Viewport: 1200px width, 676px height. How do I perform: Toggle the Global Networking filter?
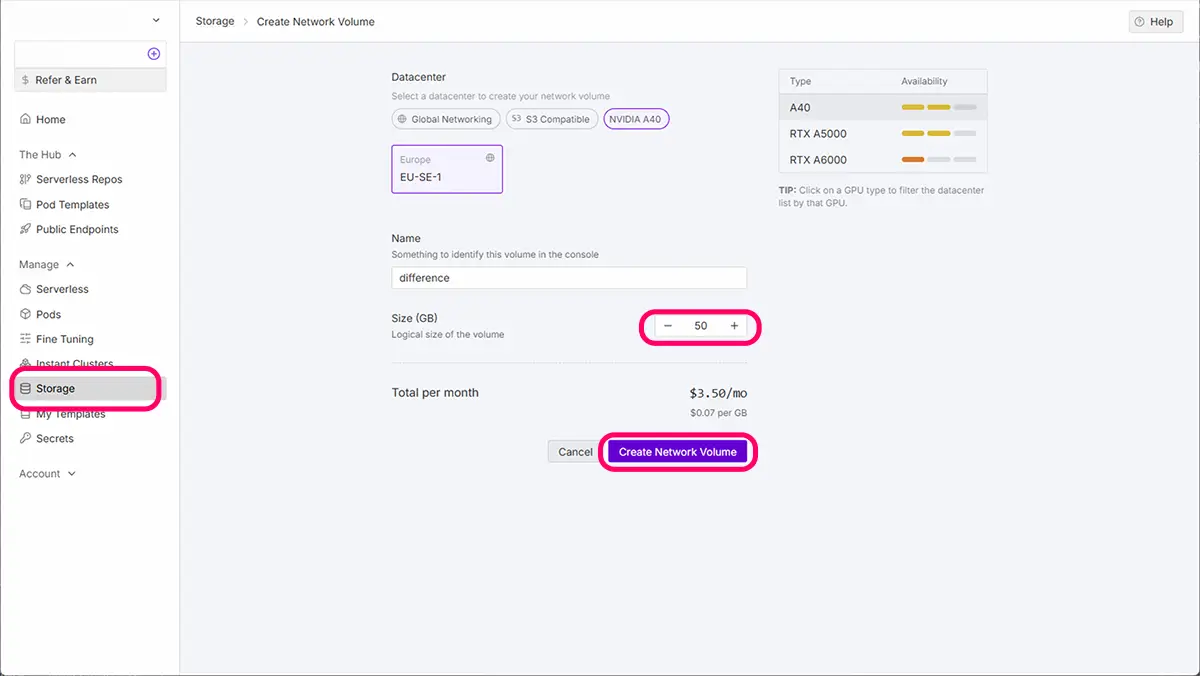coord(445,119)
